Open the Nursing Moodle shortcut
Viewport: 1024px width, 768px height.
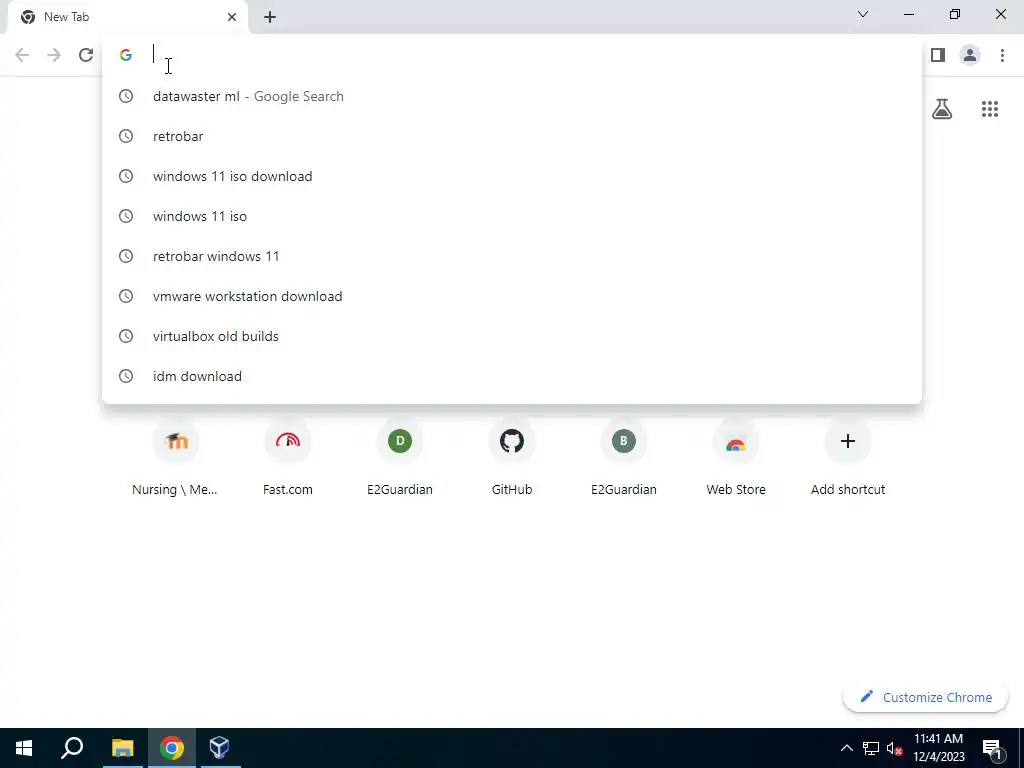(x=176, y=458)
